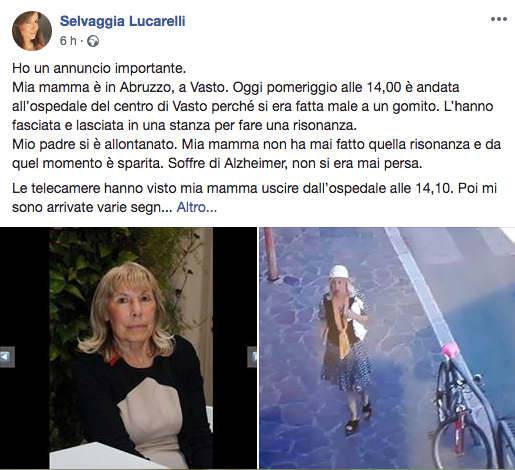Click the pink object on bicycle rail
515x470 pixels.
pyautogui.click(x=449, y=350)
